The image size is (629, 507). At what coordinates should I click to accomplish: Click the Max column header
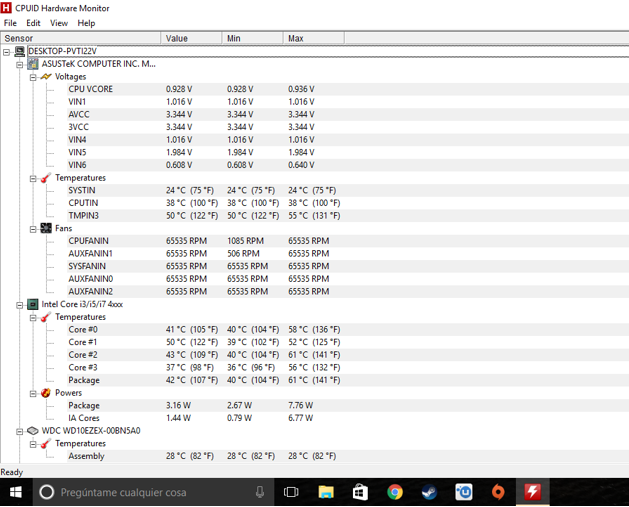[313, 38]
